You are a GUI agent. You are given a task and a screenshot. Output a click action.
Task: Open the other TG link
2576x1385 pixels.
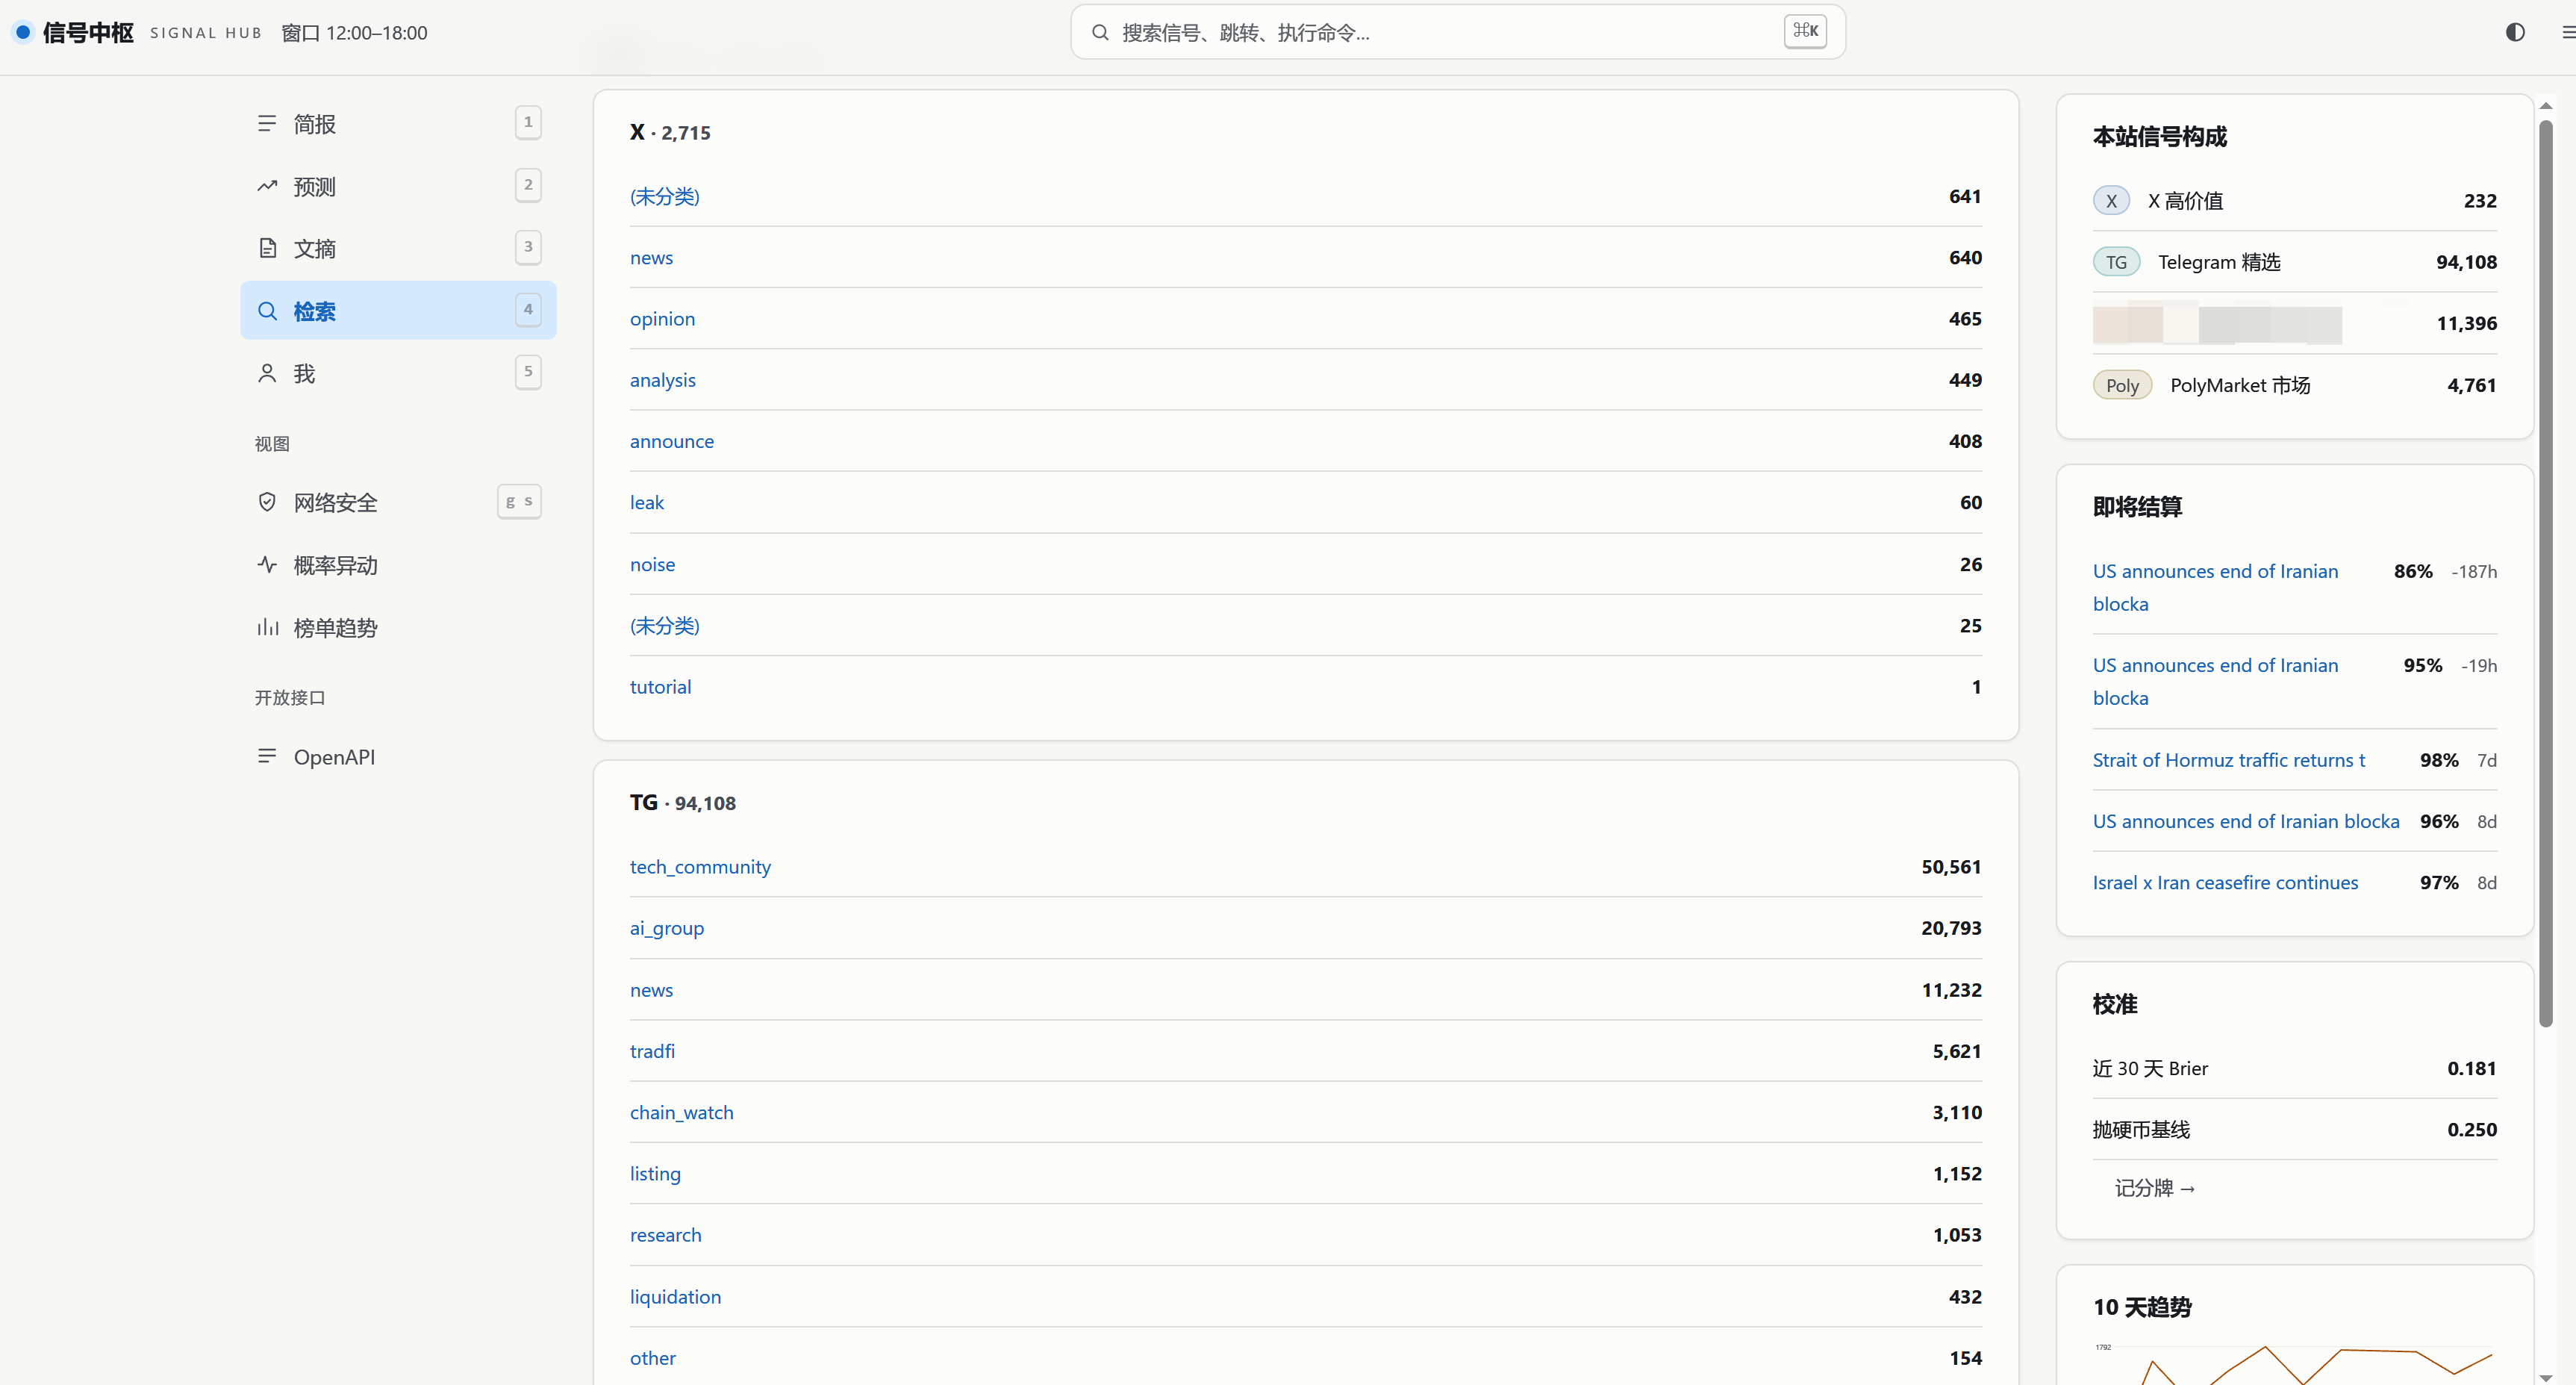652,1358
